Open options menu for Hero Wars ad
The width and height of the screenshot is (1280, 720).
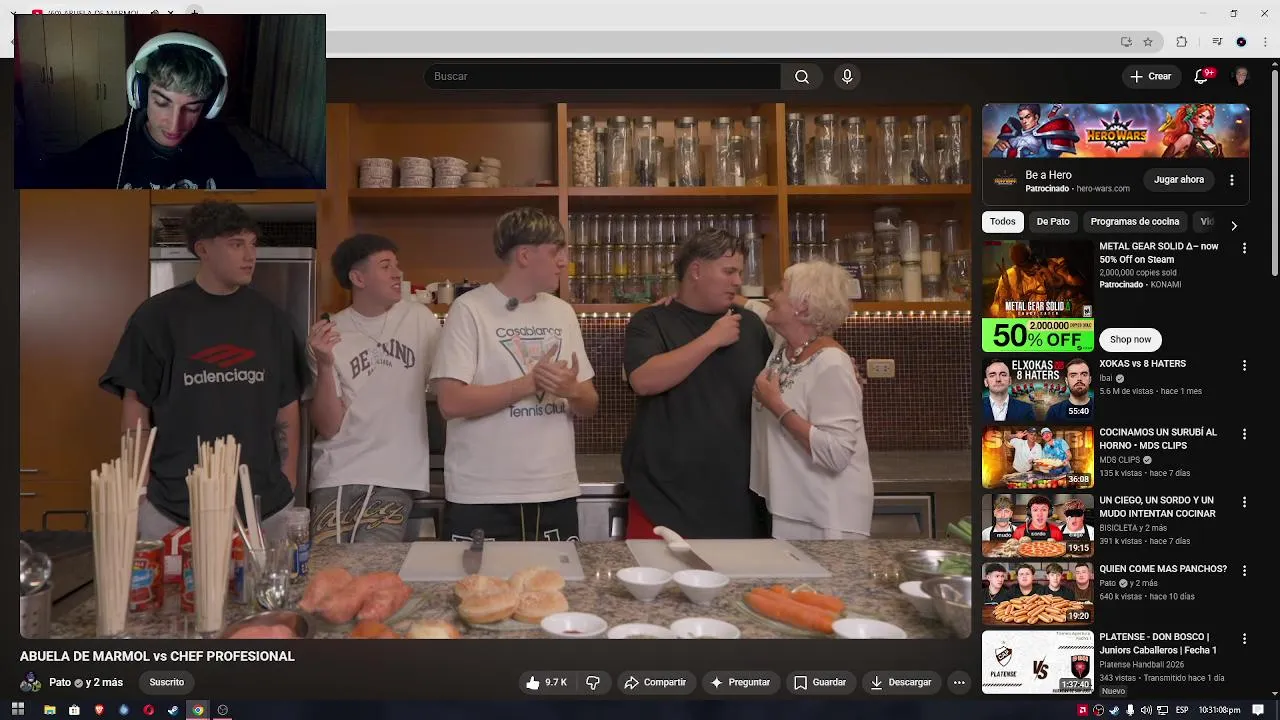click(x=1232, y=180)
